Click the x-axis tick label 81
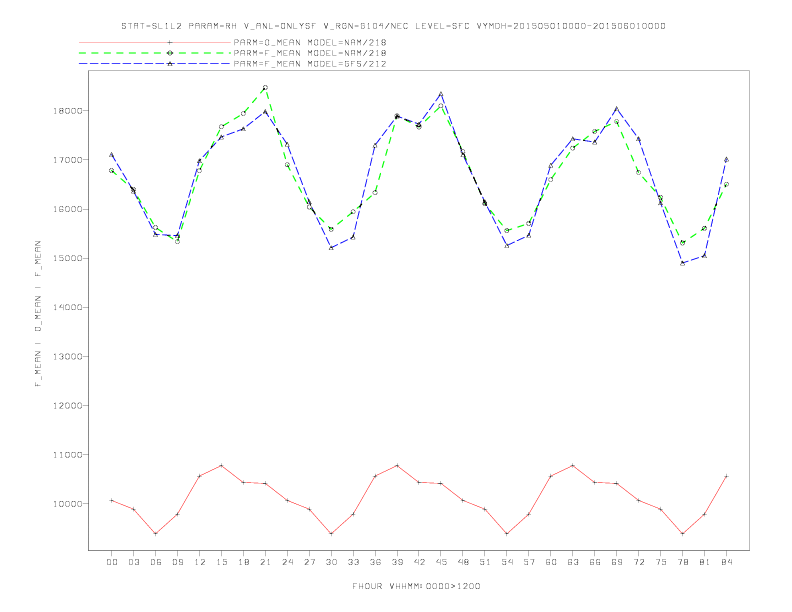Viewport: 792px width, 612px height. (x=705, y=562)
